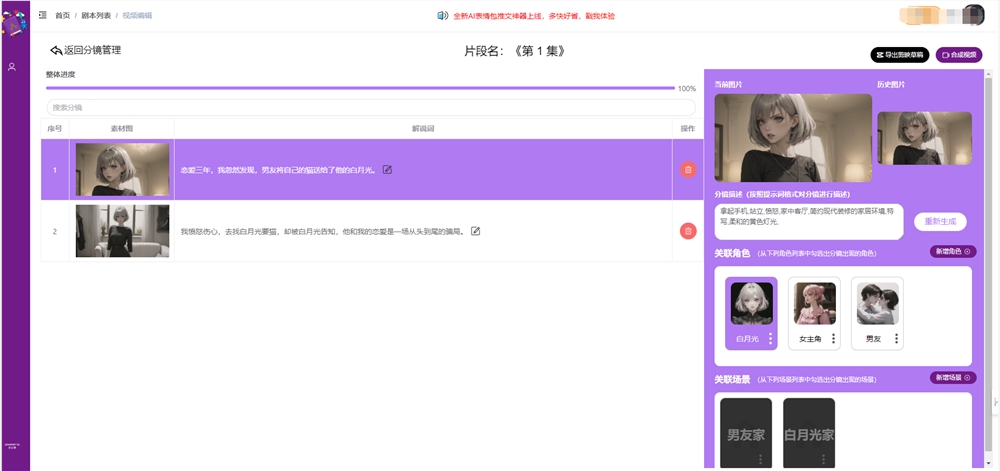Click in the 搜索分镜 search field

click(x=371, y=107)
